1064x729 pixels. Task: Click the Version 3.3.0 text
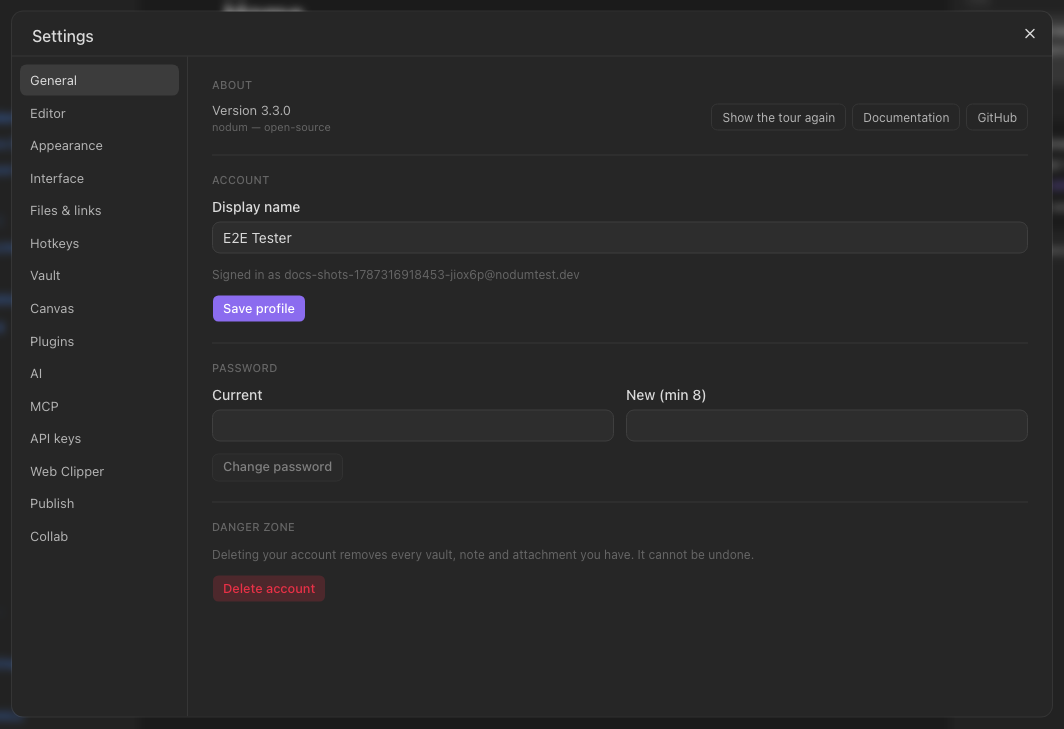(251, 111)
